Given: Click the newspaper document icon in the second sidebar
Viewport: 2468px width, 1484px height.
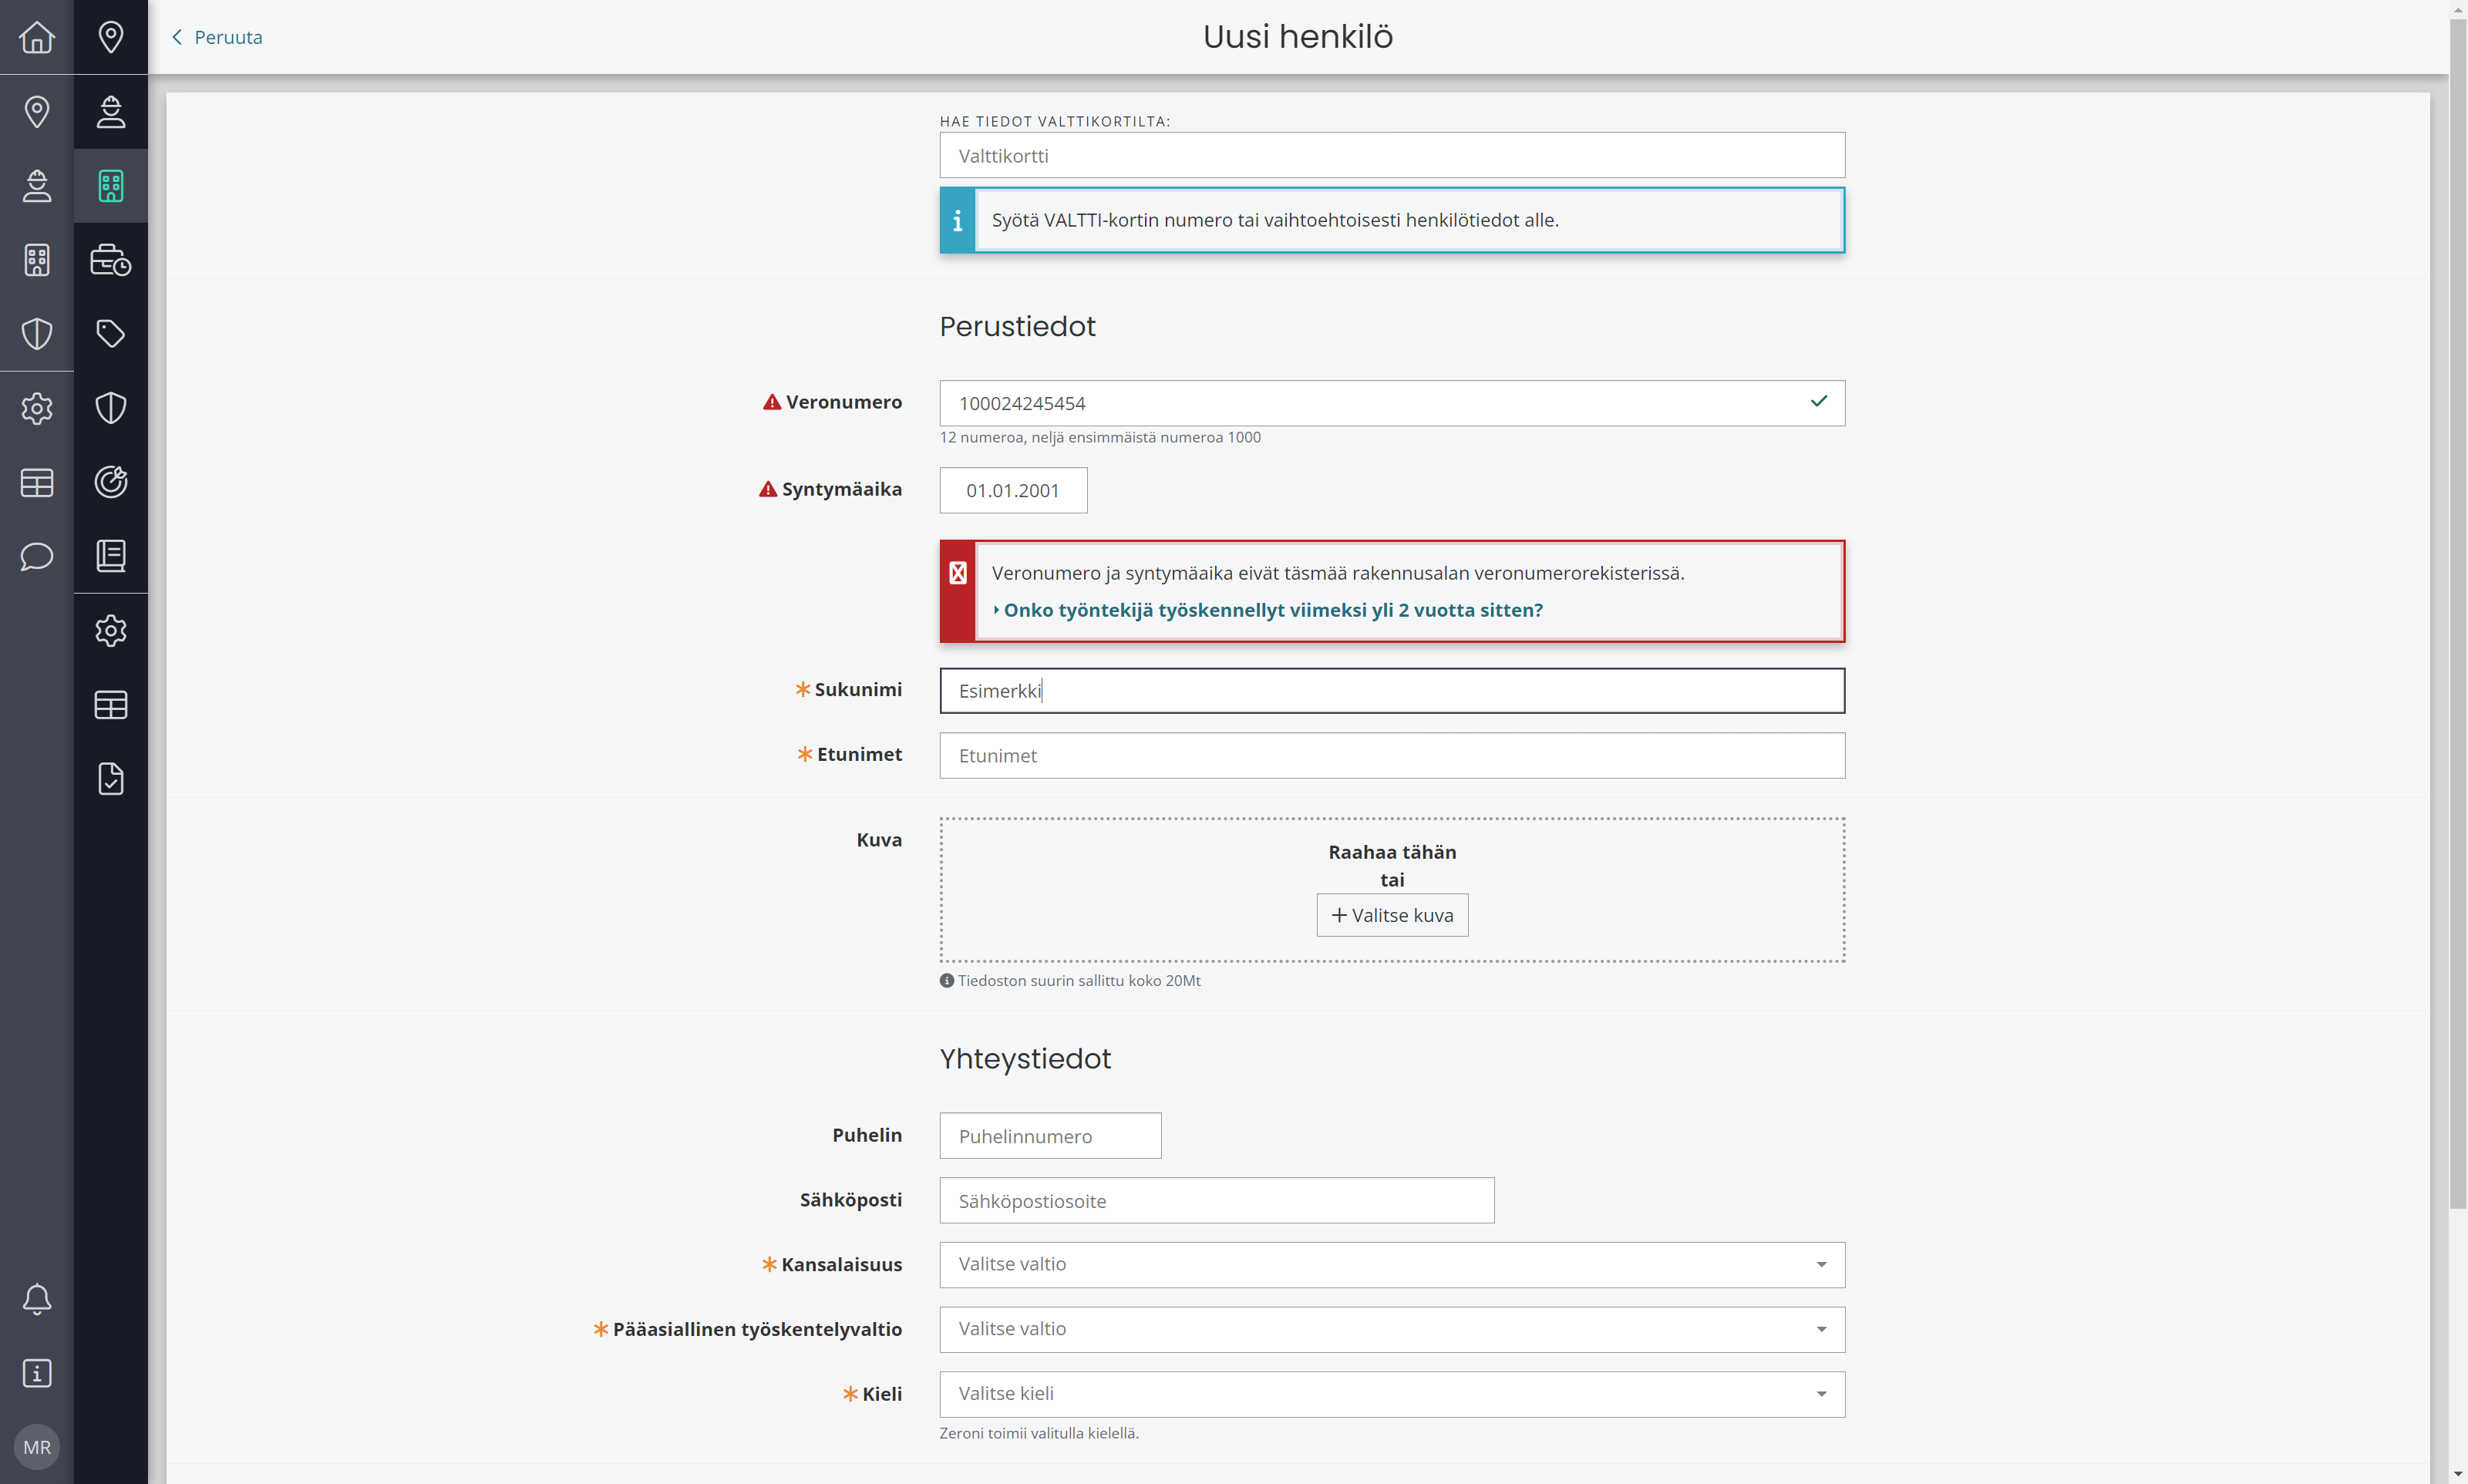Looking at the screenshot, I should [x=111, y=556].
